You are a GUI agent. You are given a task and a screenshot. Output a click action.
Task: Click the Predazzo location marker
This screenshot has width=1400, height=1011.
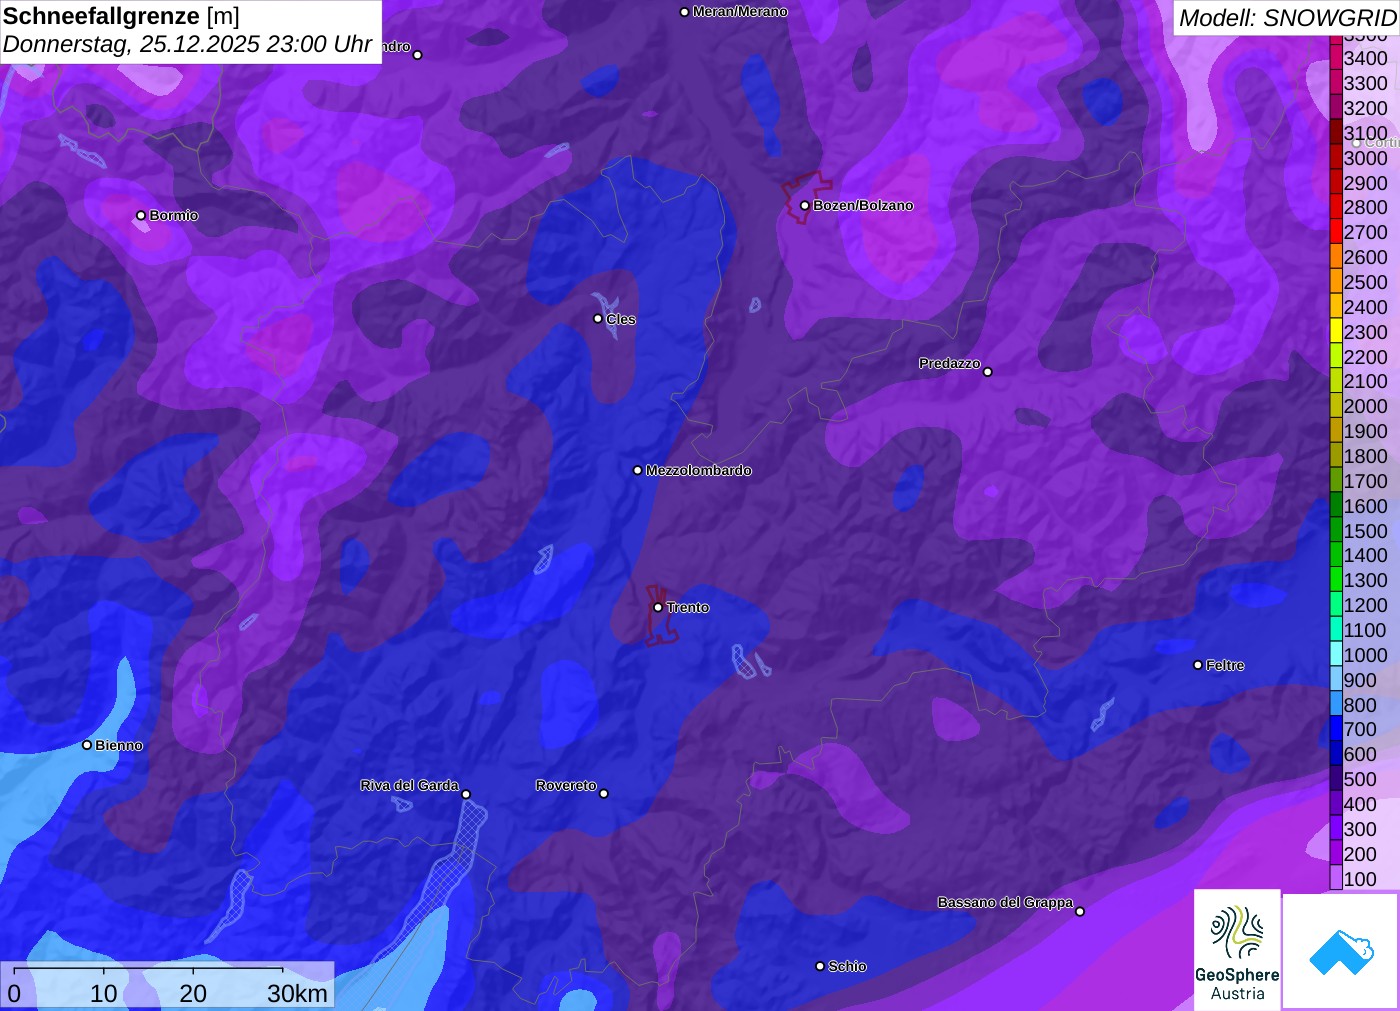click(988, 372)
